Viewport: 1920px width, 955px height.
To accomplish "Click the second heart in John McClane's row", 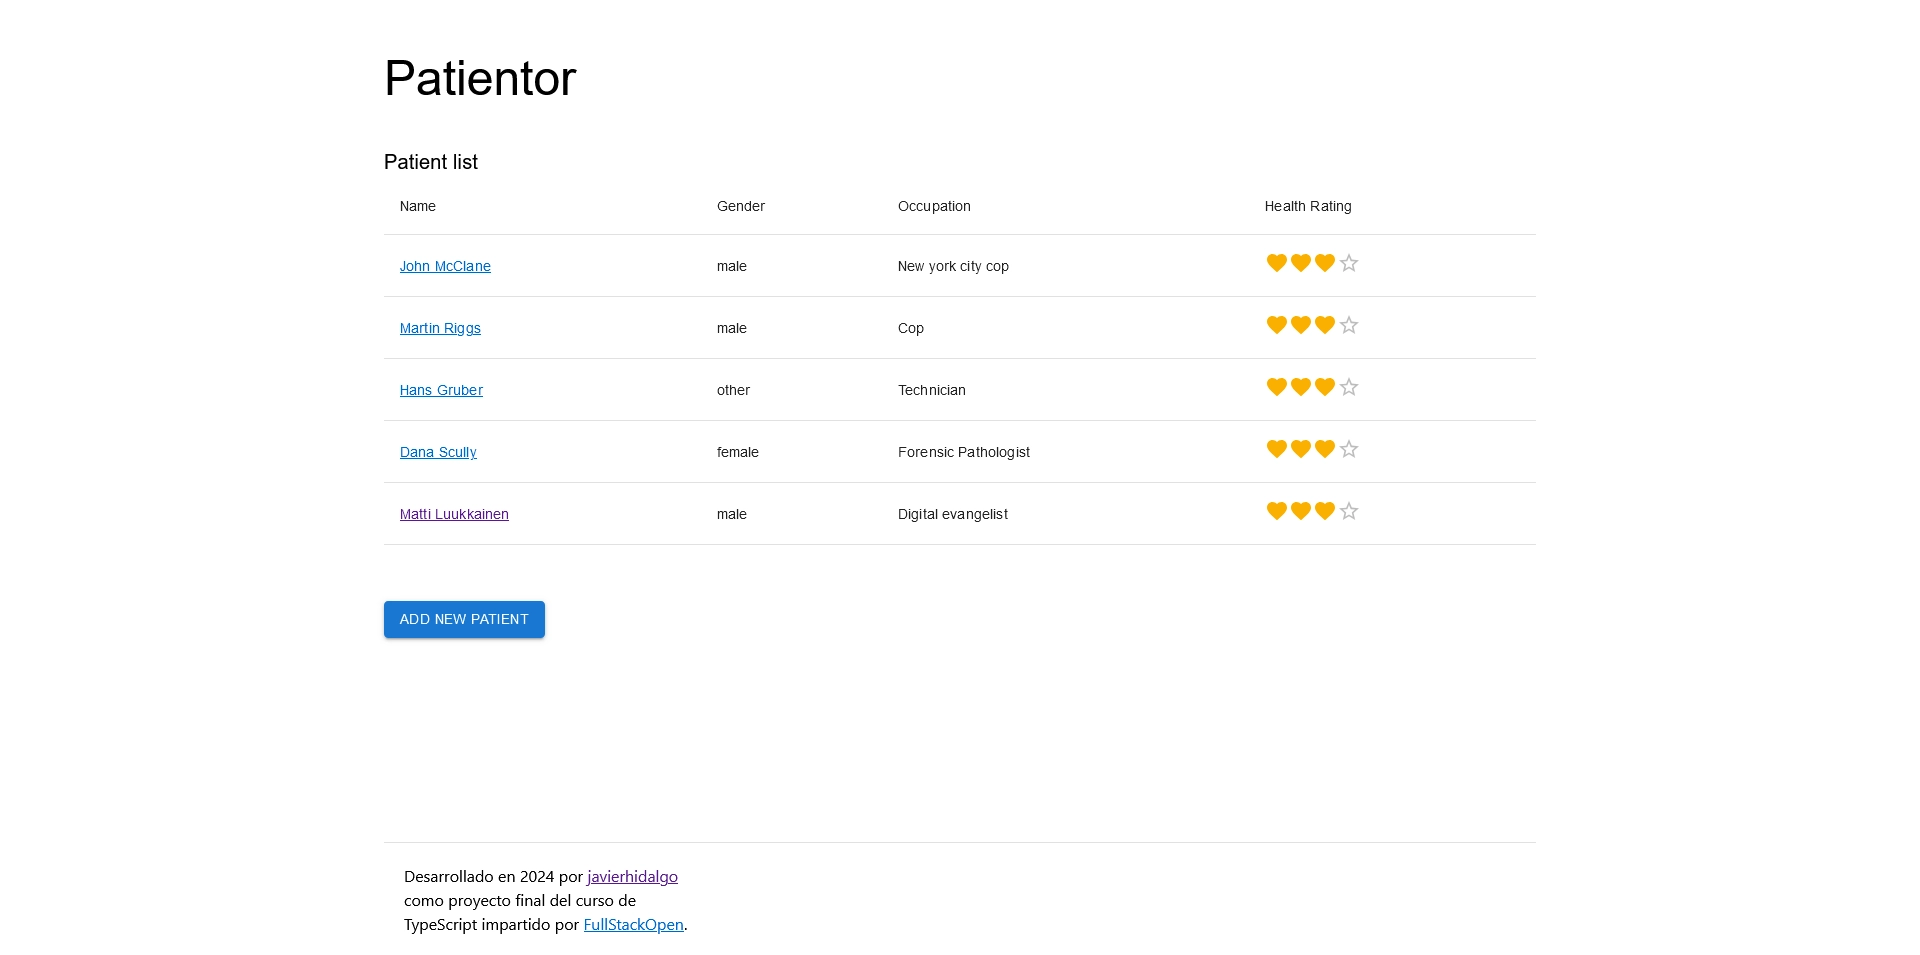I will 1301,263.
